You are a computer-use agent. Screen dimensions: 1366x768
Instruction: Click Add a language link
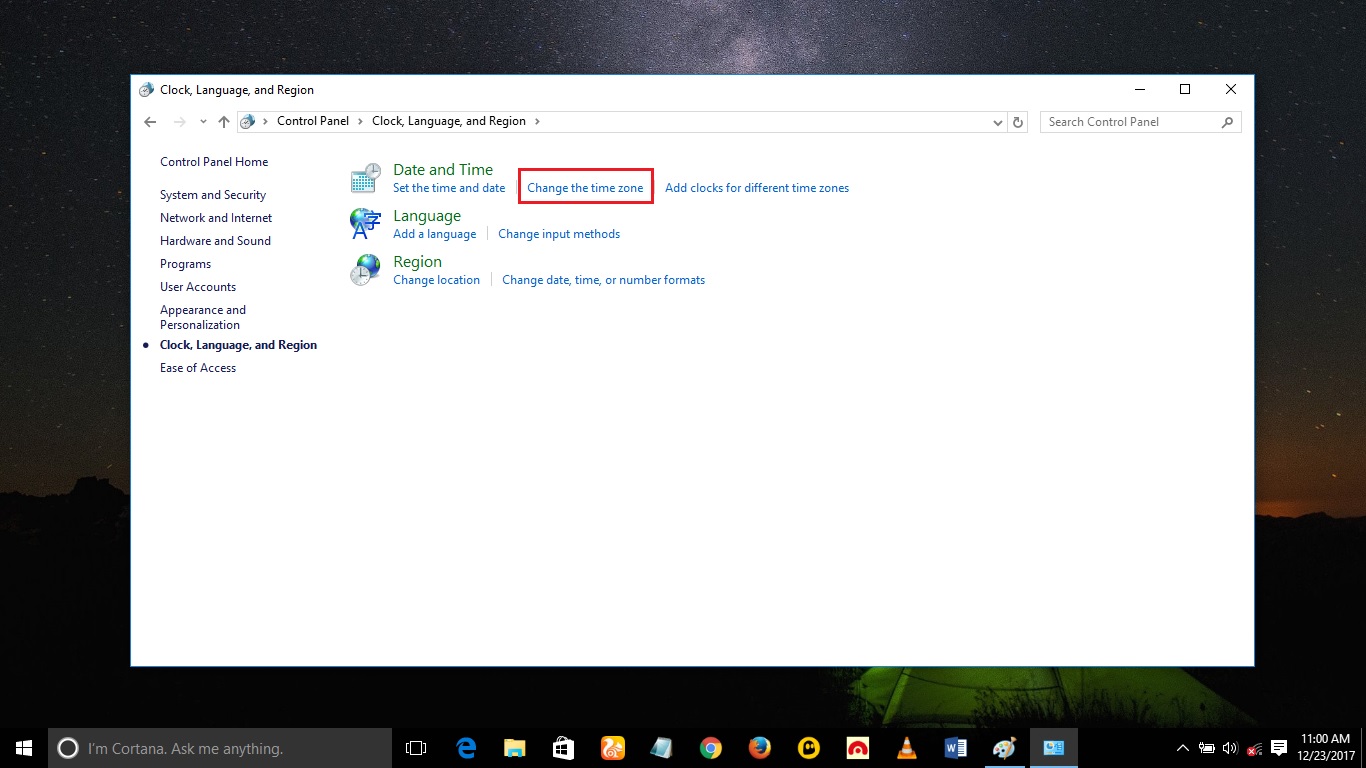435,234
